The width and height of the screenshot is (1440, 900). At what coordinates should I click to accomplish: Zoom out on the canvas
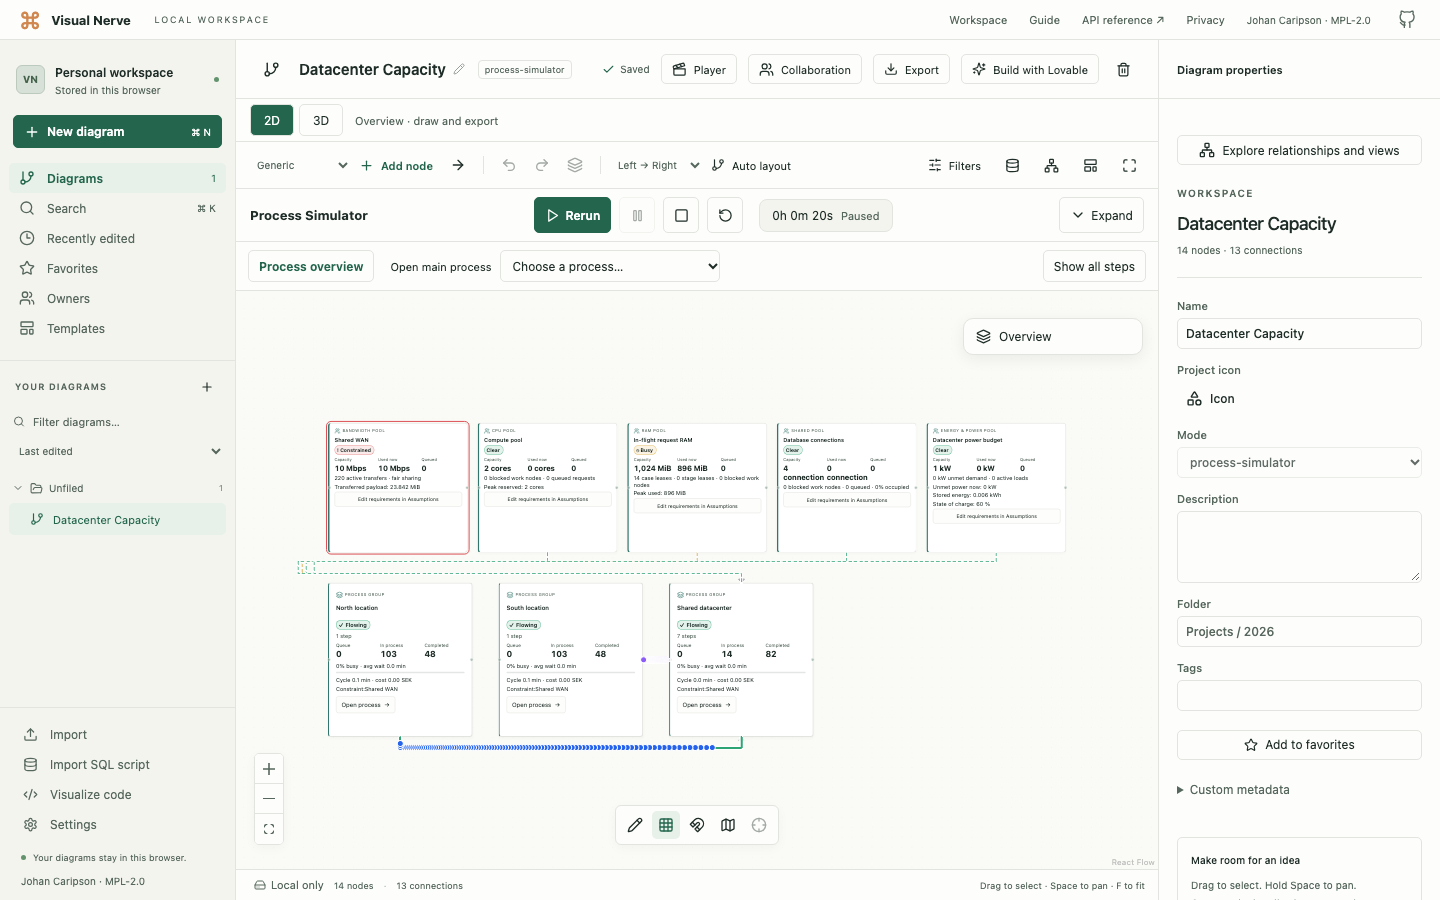click(269, 799)
